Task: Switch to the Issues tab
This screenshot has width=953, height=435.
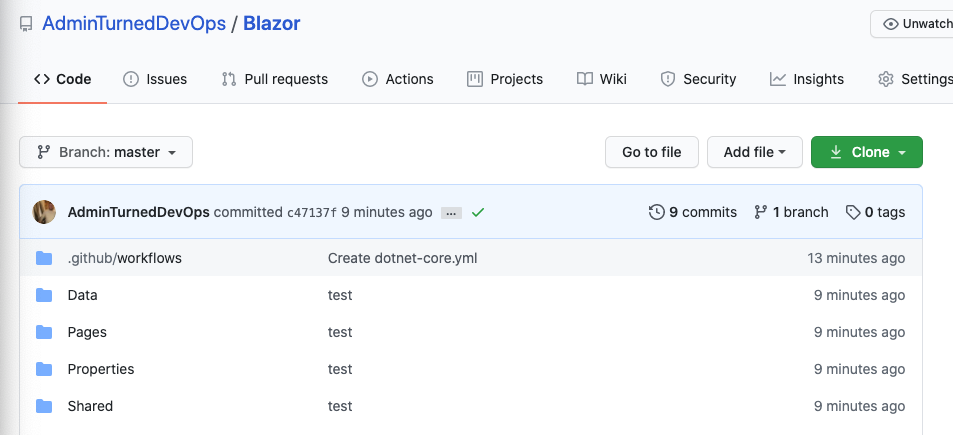Action: coord(155,79)
